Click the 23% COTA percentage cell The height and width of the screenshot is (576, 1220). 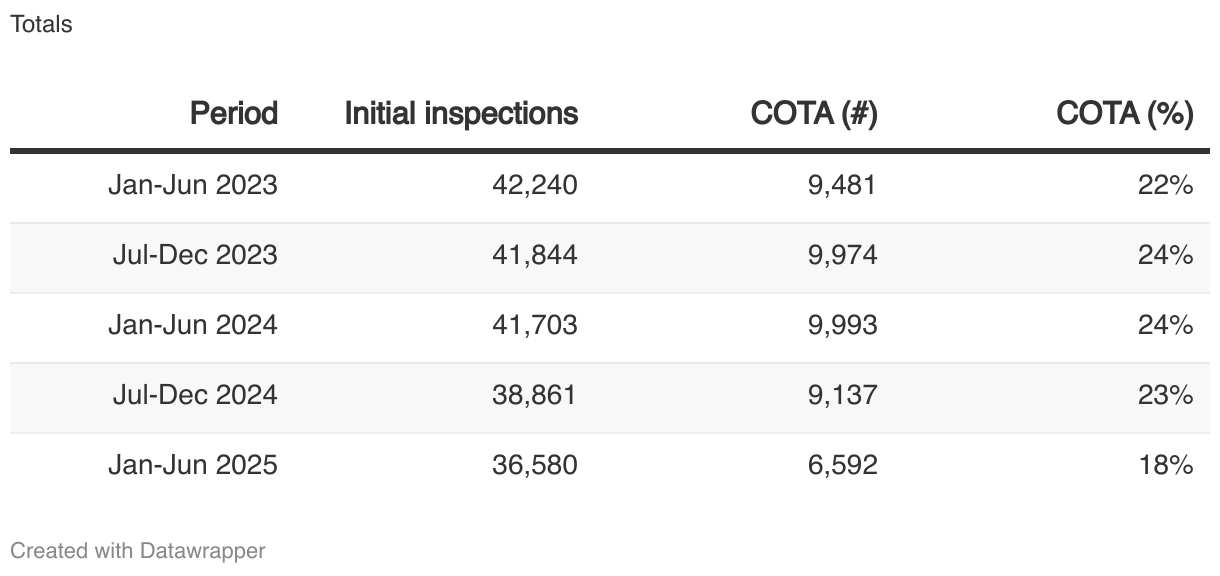[1166, 396]
